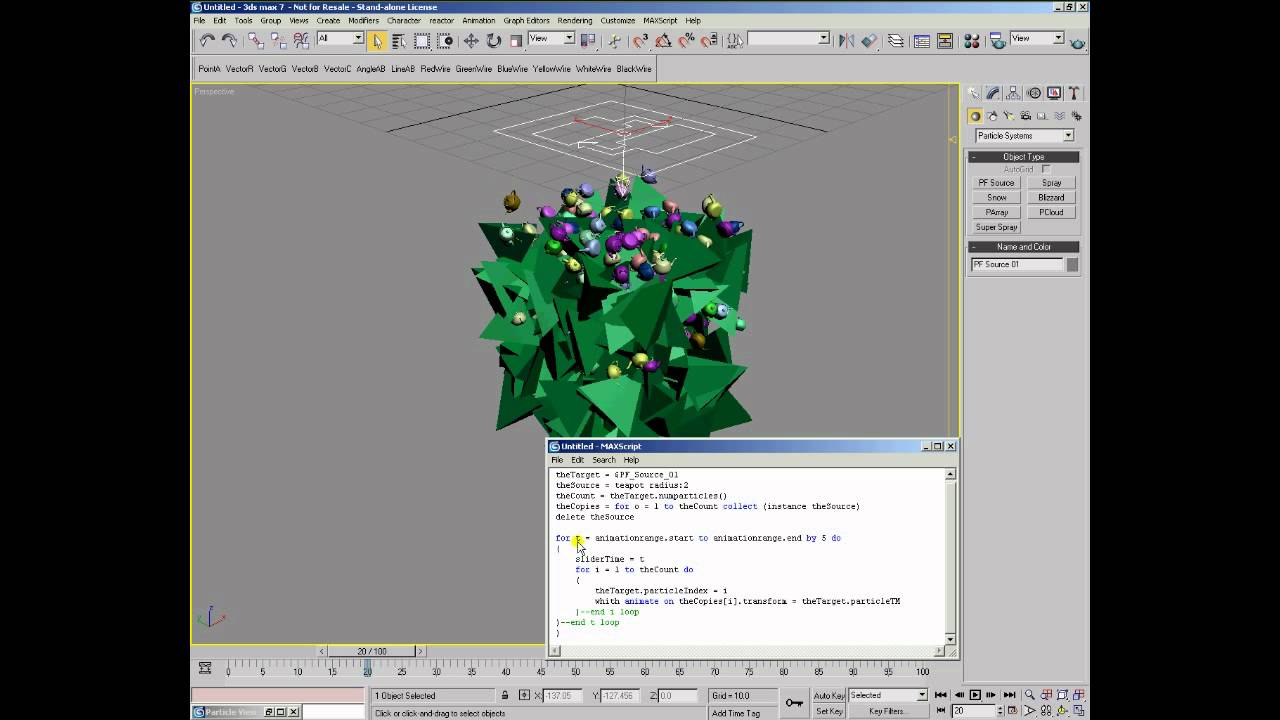Screen dimensions: 1280x720
Task: Open the Curve Editor icon
Action: point(922,41)
